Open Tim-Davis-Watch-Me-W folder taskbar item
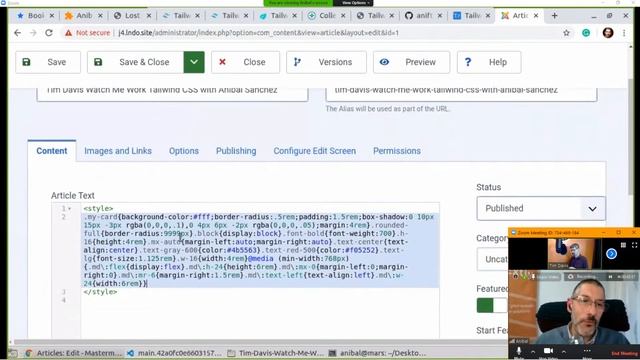Viewport: 640px width, 360px height. tap(276, 353)
